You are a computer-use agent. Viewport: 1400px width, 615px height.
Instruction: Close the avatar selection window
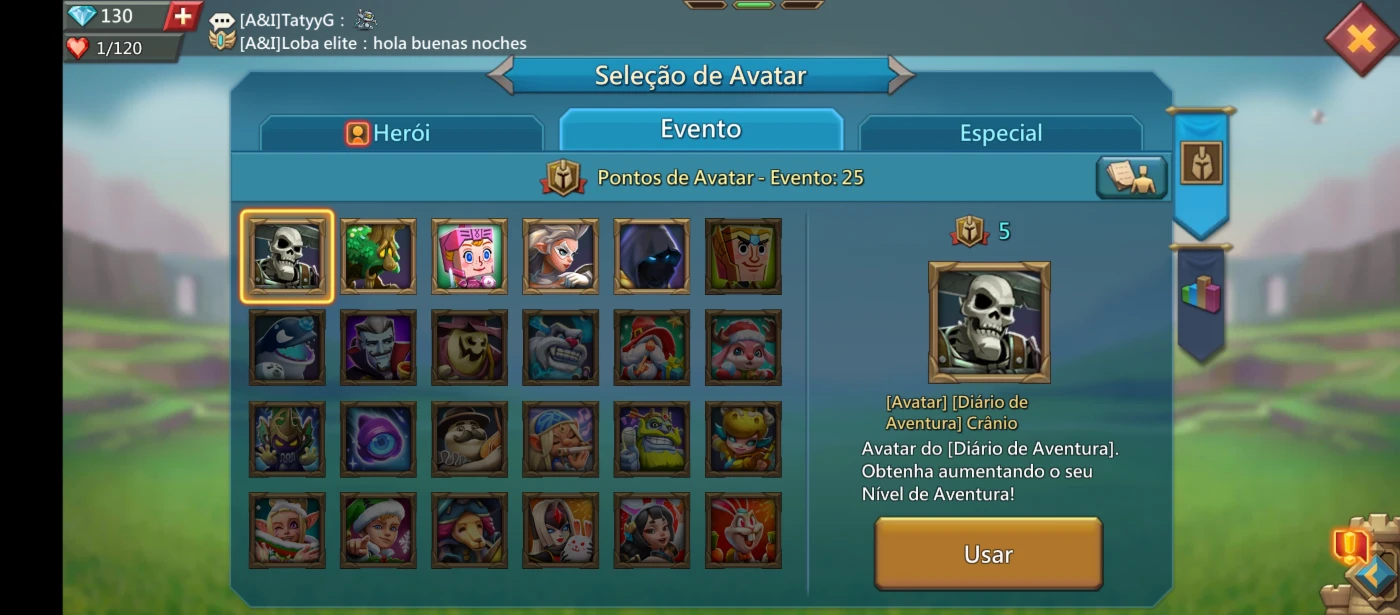pyautogui.click(x=1361, y=39)
